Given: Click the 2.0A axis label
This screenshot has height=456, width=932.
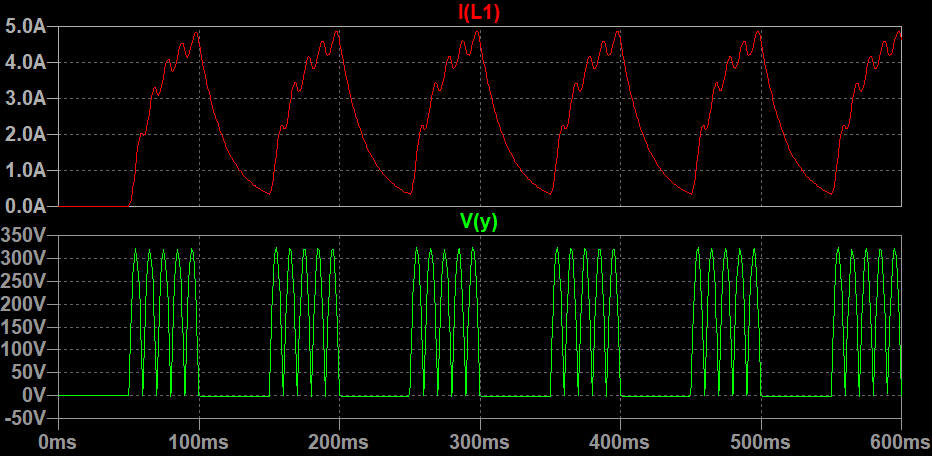Looking at the screenshot, I should (24, 135).
